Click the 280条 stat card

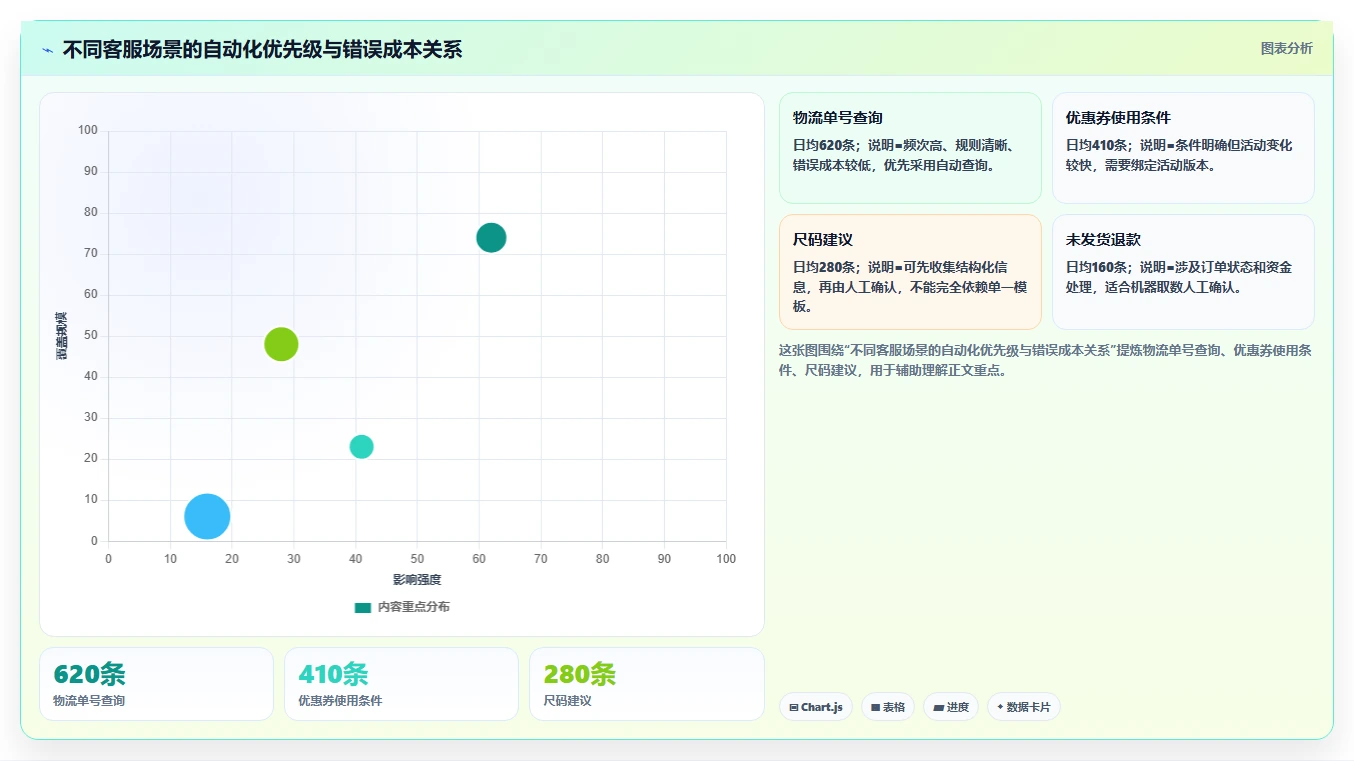(646, 684)
